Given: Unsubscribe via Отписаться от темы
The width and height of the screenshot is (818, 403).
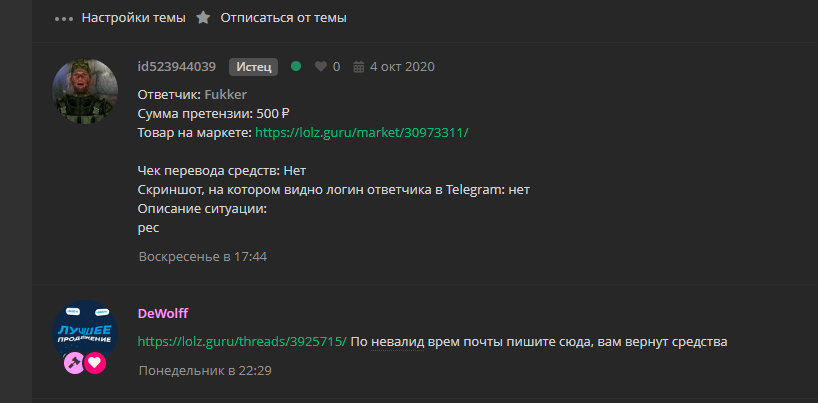Looking at the screenshot, I should coord(283,18).
